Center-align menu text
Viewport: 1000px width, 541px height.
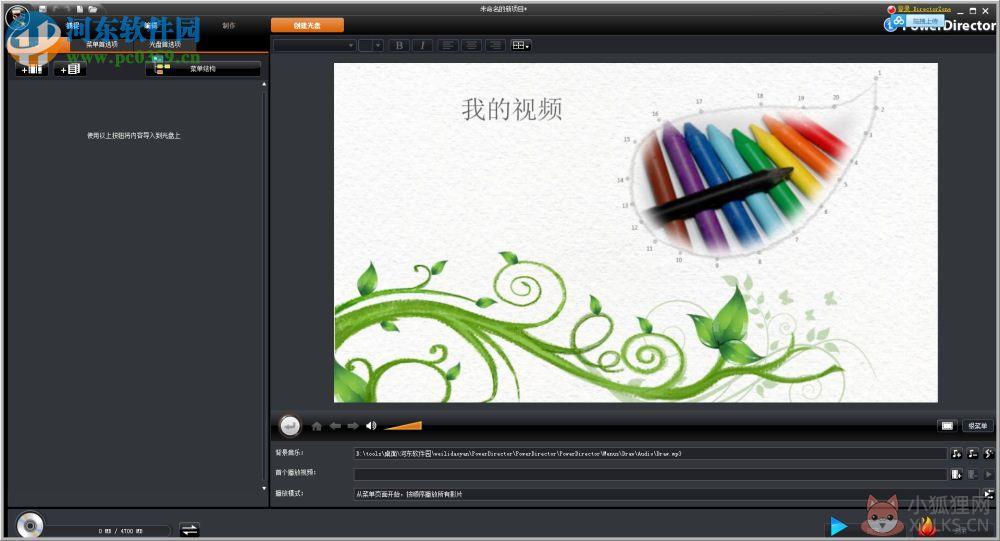[471, 45]
